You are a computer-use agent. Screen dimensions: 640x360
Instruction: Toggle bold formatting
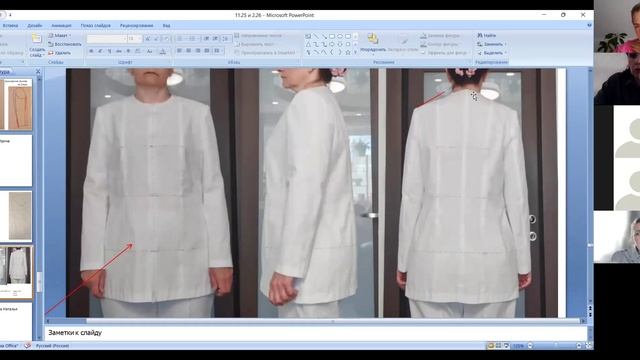[91, 51]
